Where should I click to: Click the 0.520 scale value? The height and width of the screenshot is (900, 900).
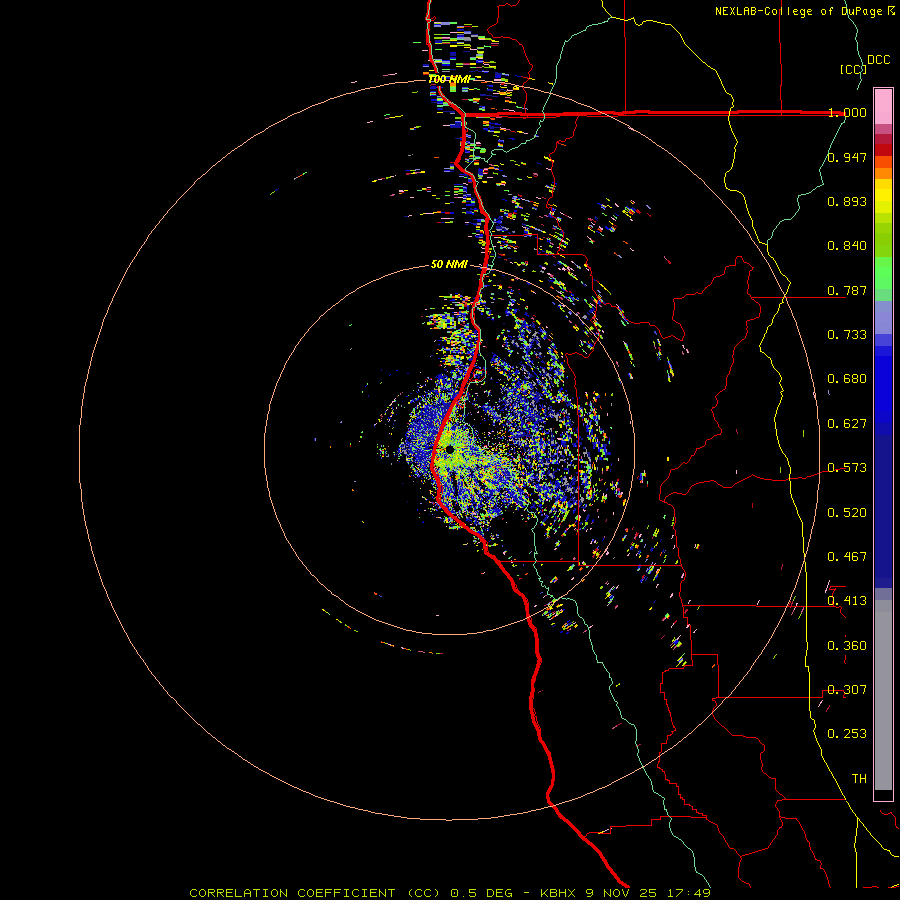coord(847,513)
